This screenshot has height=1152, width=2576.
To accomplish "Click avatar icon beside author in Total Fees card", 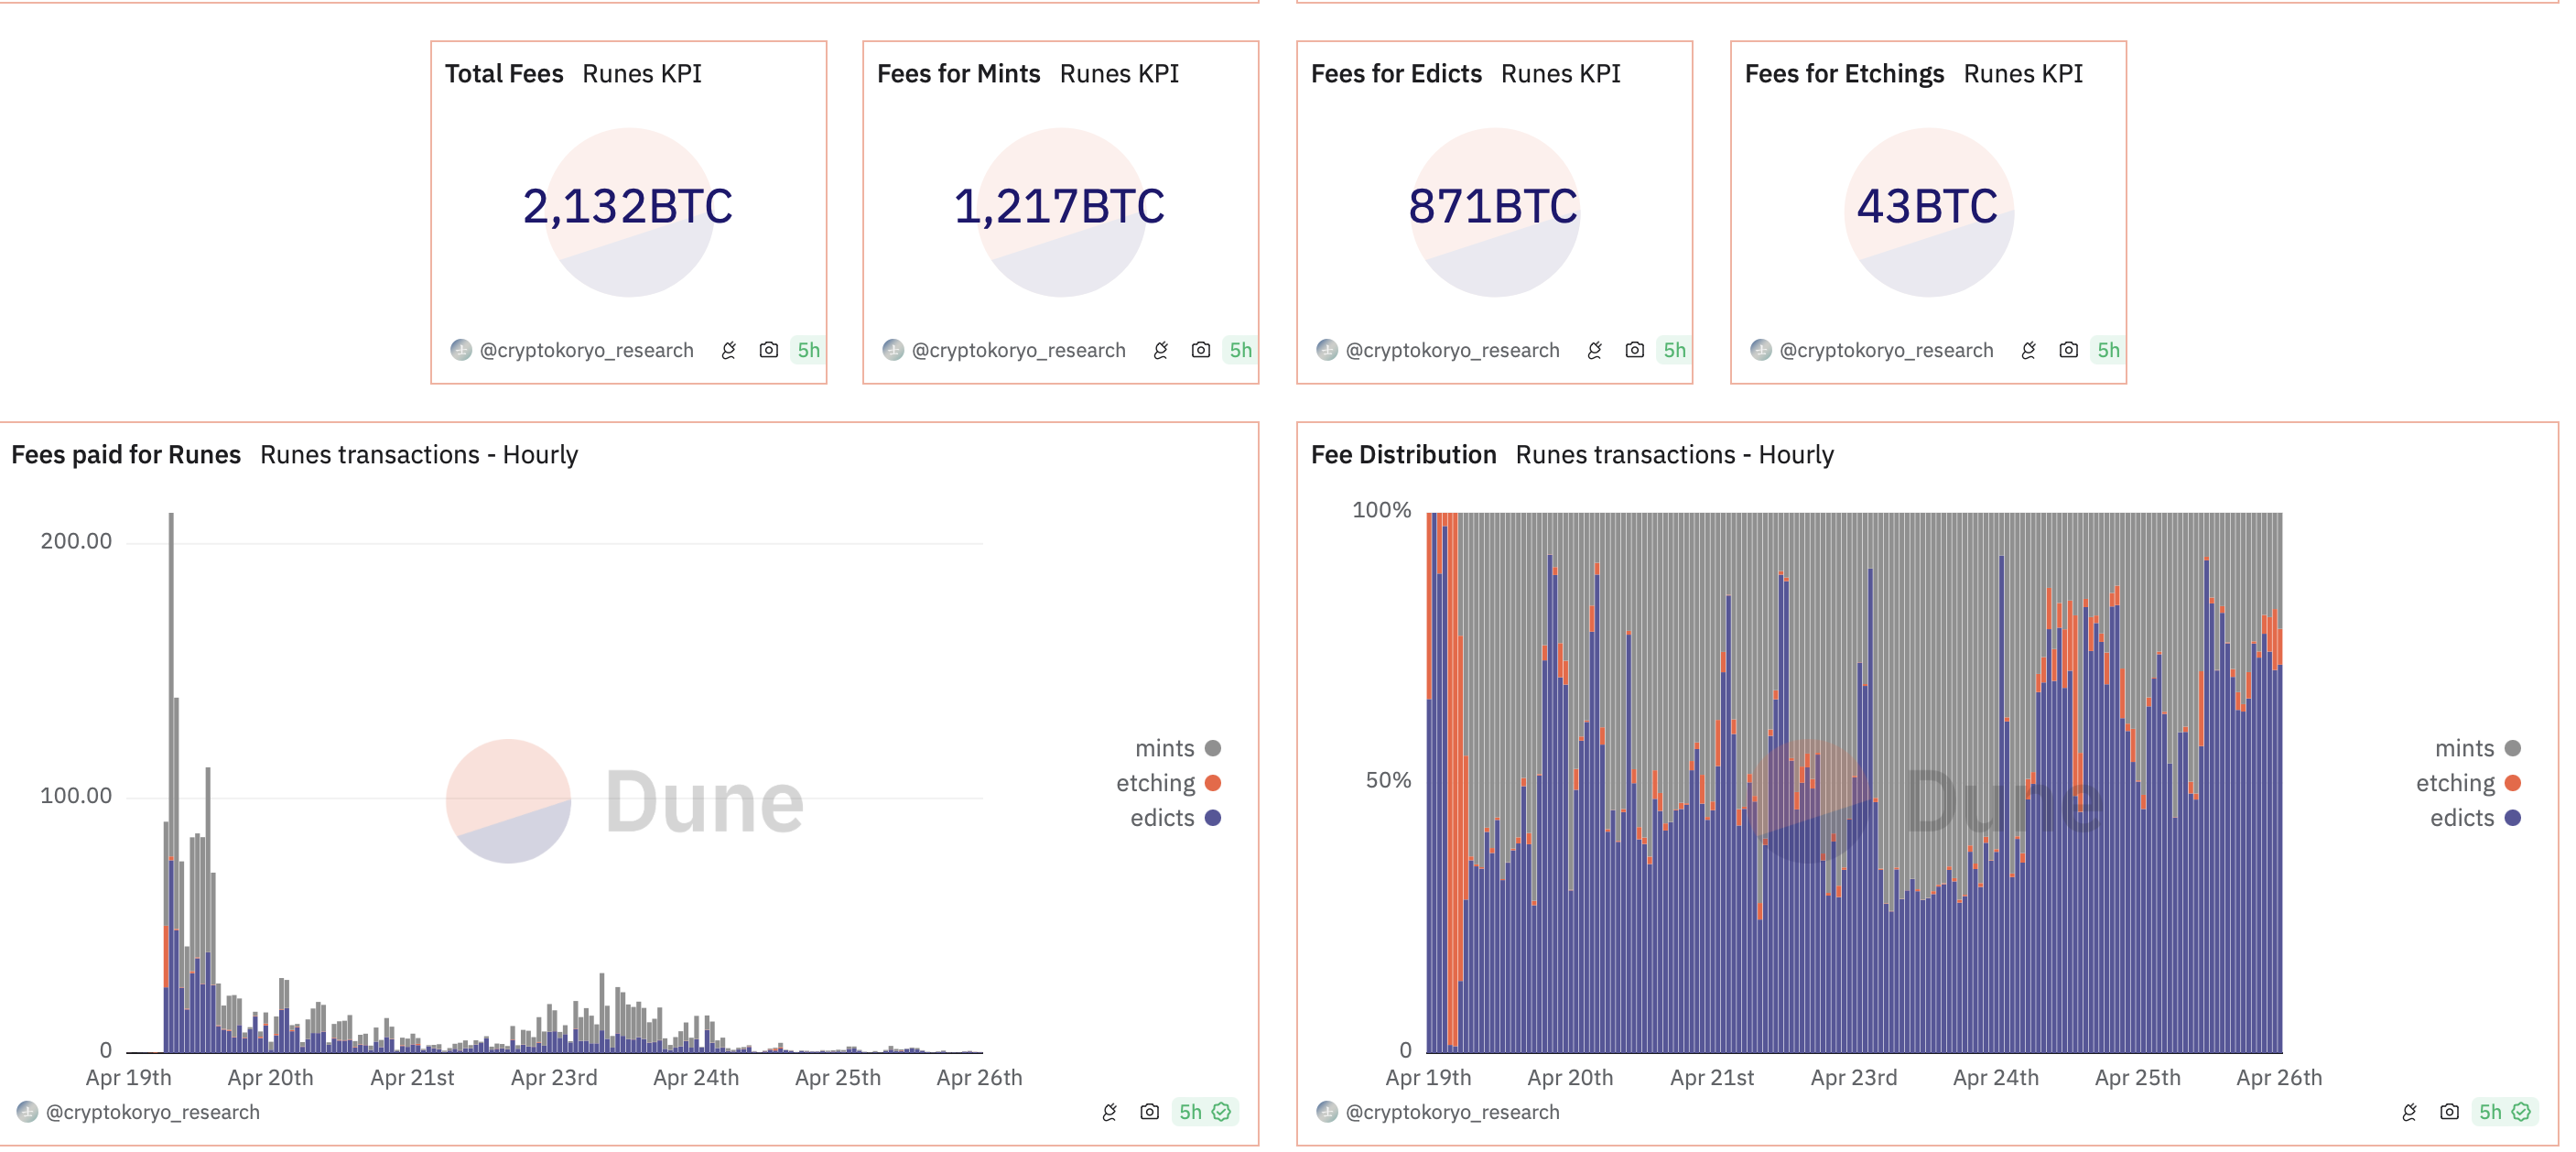I will coord(460,350).
